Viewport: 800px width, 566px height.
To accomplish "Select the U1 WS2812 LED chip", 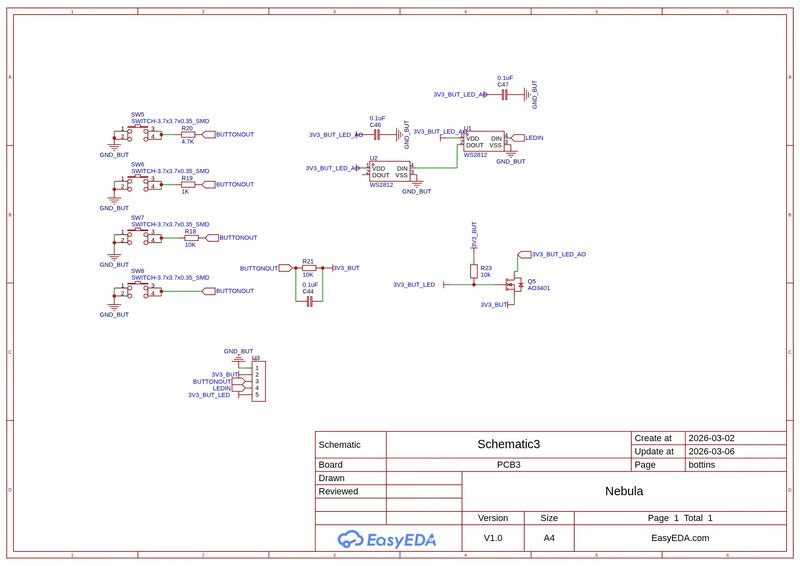I will tap(484, 141).
